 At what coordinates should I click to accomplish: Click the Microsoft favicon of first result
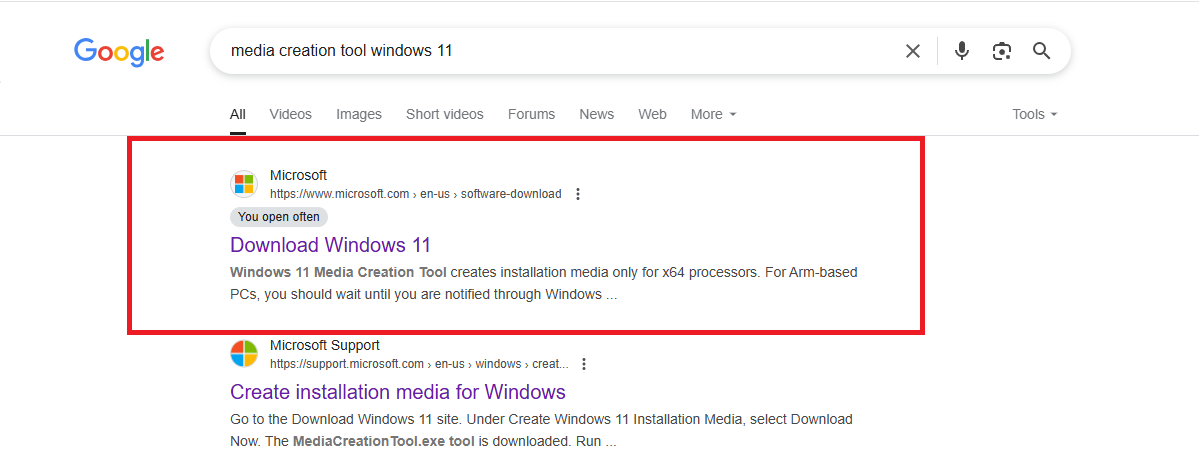tap(244, 184)
